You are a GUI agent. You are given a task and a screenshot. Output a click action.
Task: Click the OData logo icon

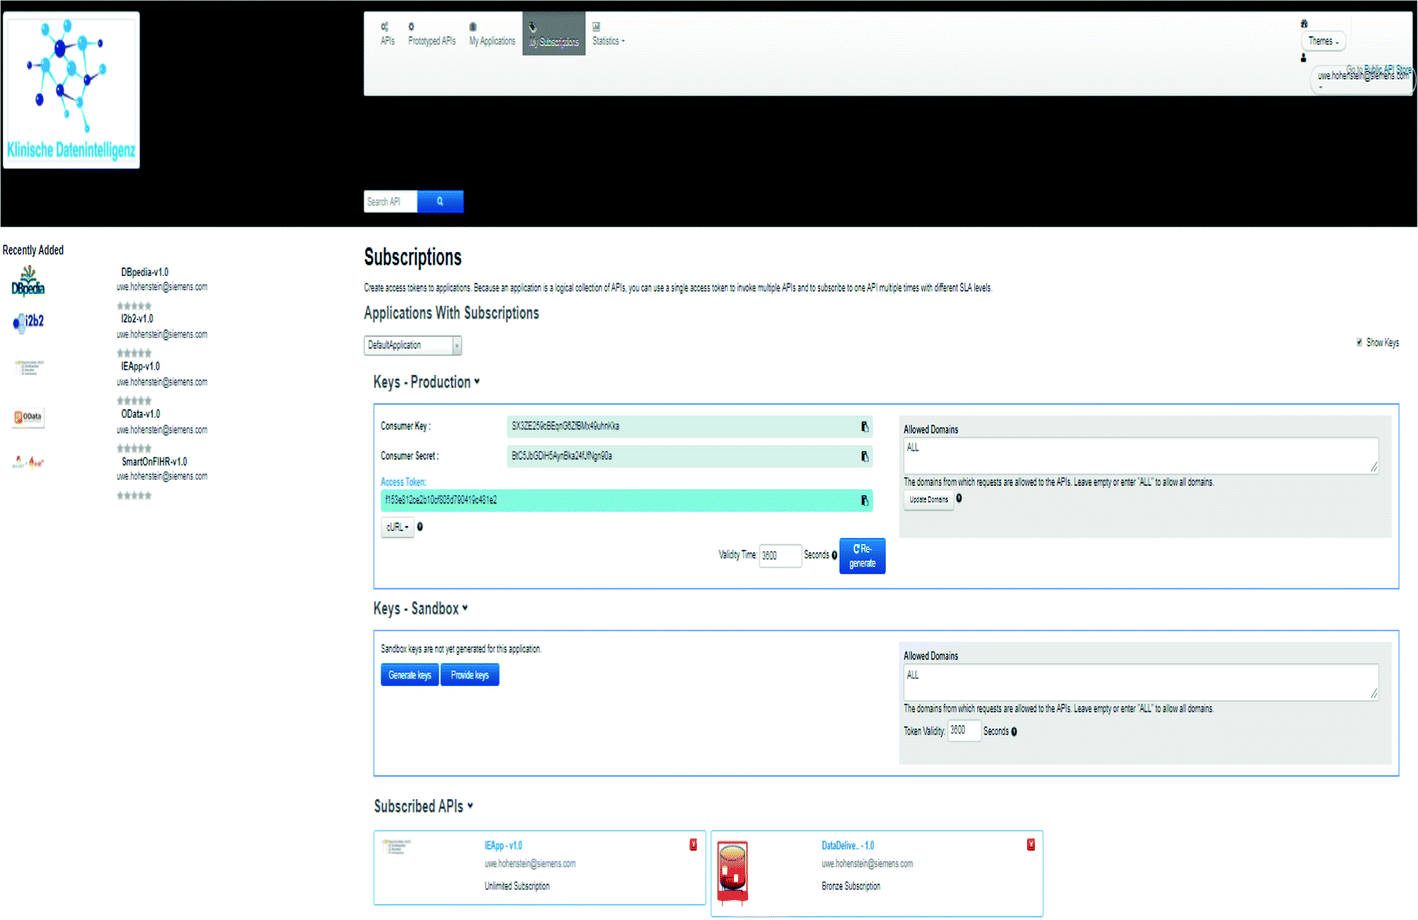coord(28,417)
